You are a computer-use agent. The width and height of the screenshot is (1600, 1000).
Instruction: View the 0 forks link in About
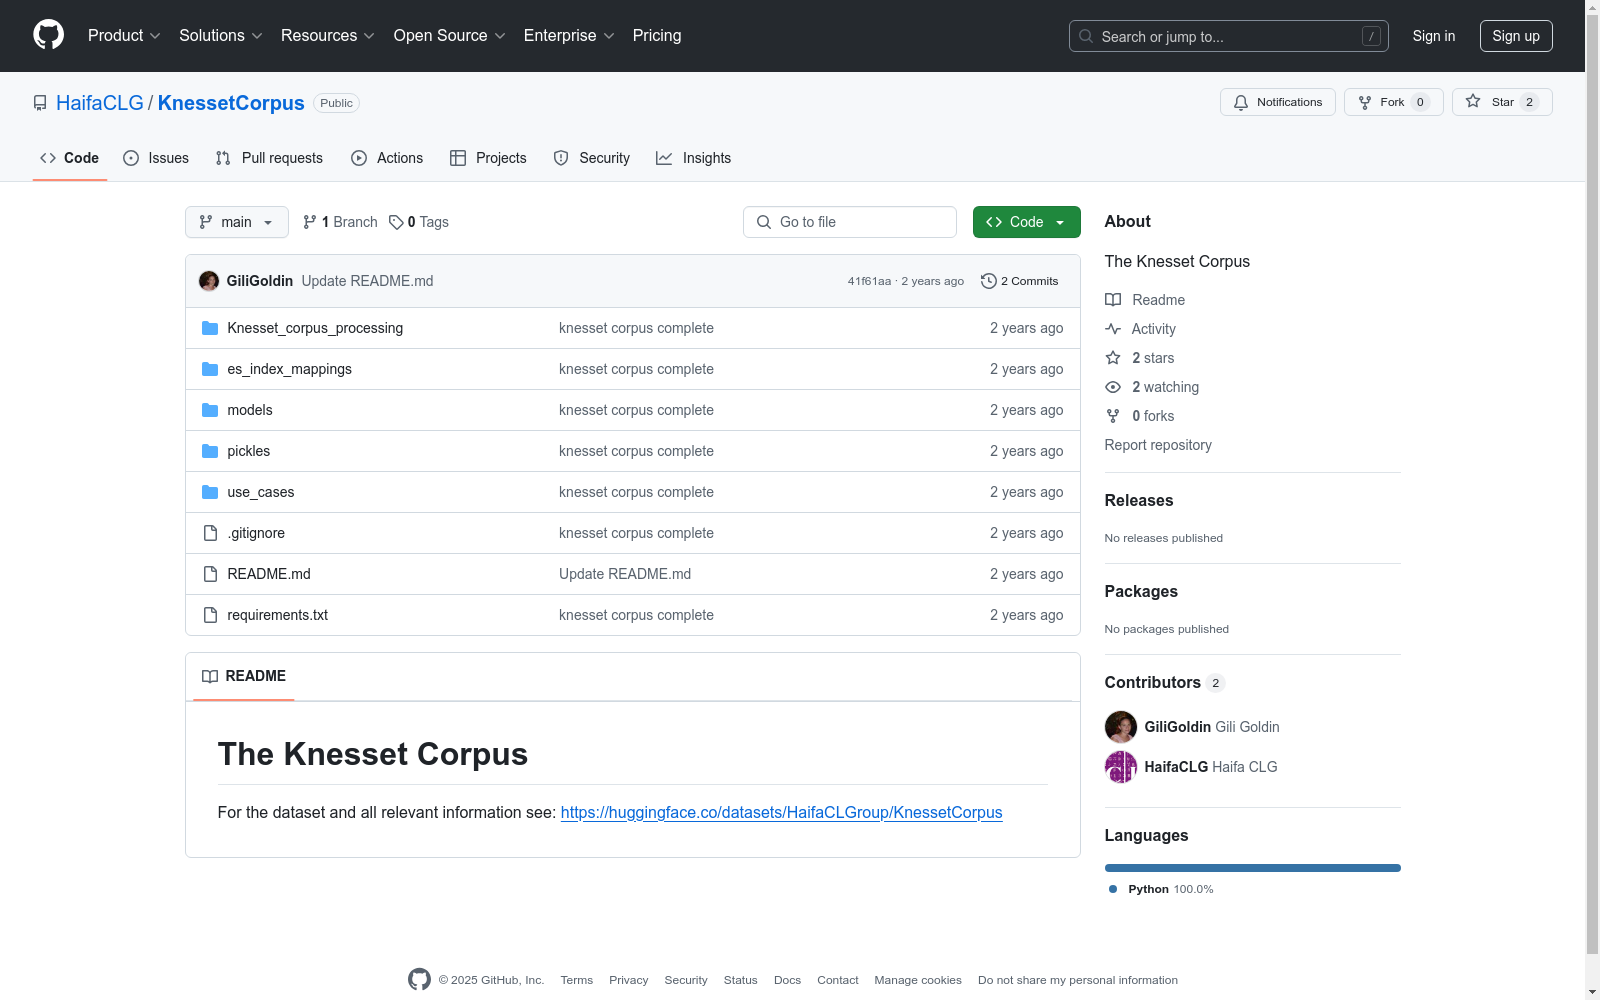point(1140,416)
